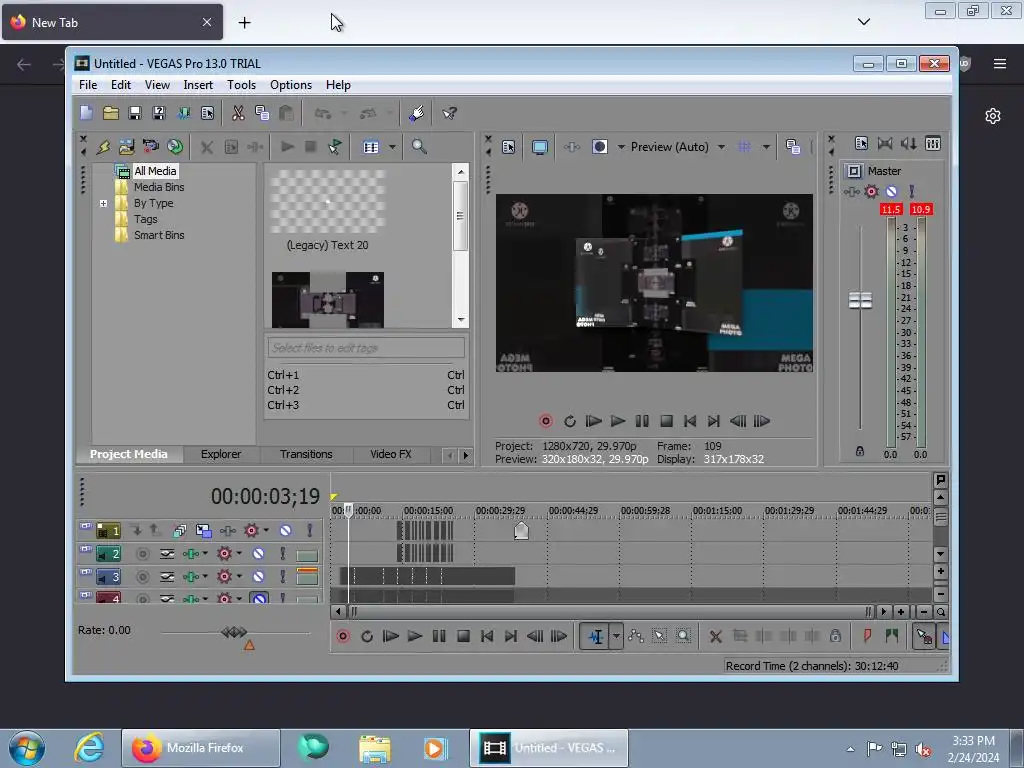Switch to the Transitions tab
Screen dimensions: 1024x768
(306, 454)
